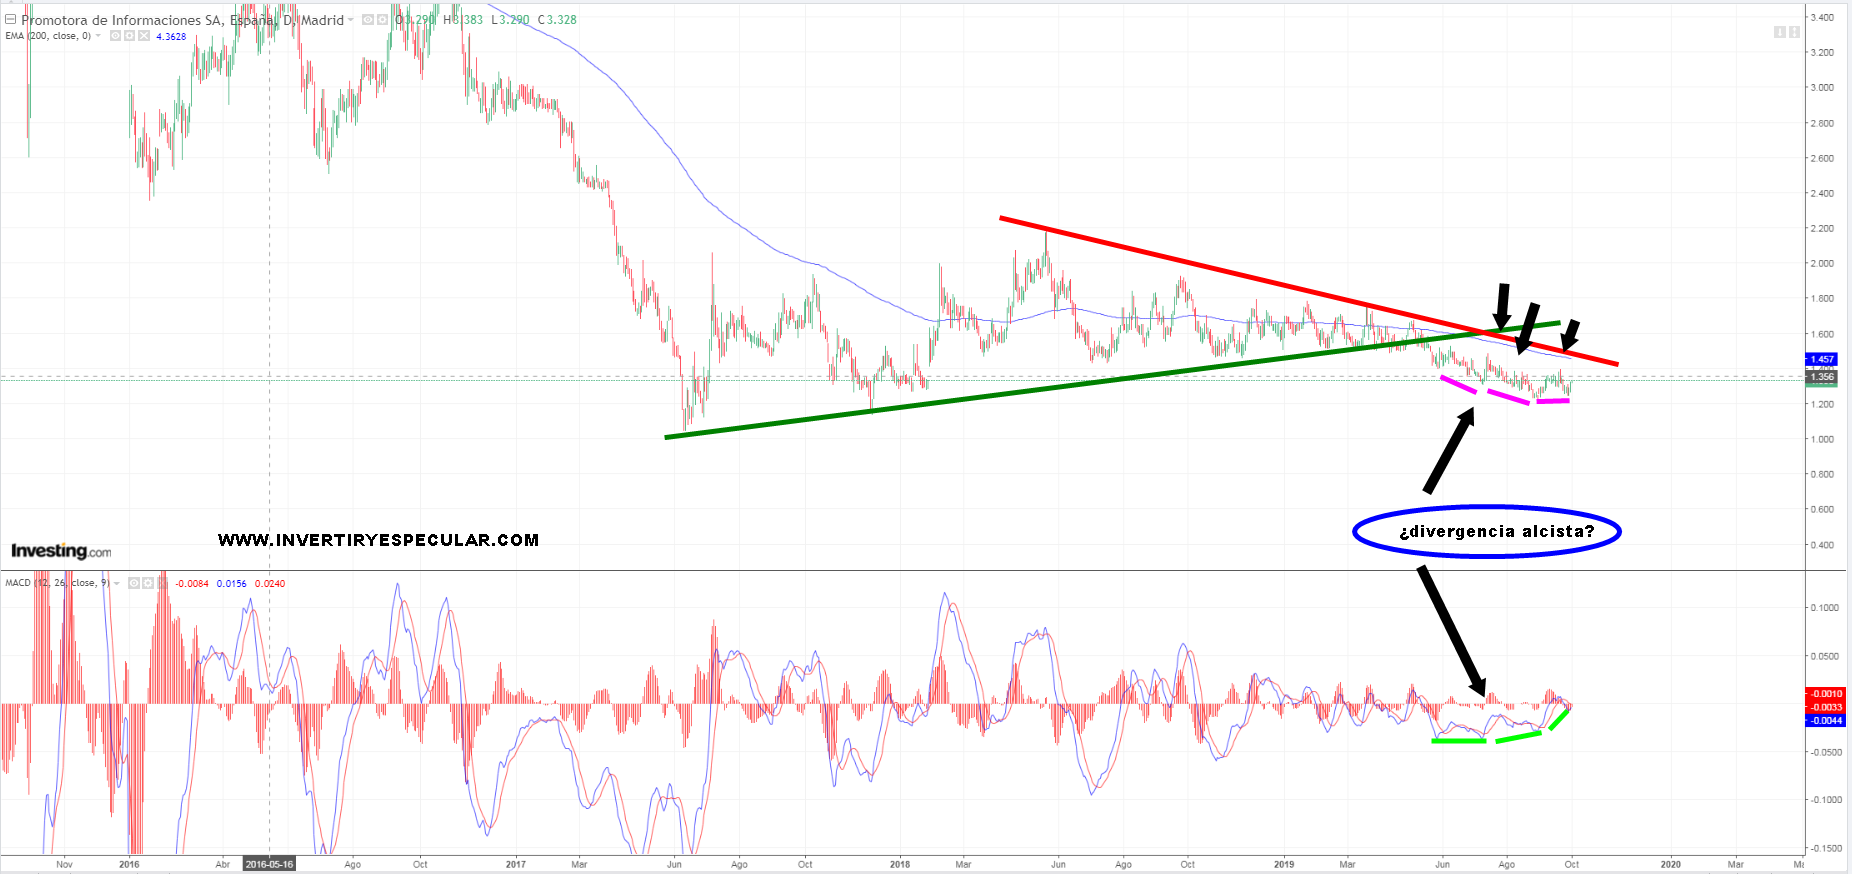Click the red -0.0010 MACD scale label
This screenshot has height=874, width=1852.
tap(1824, 693)
